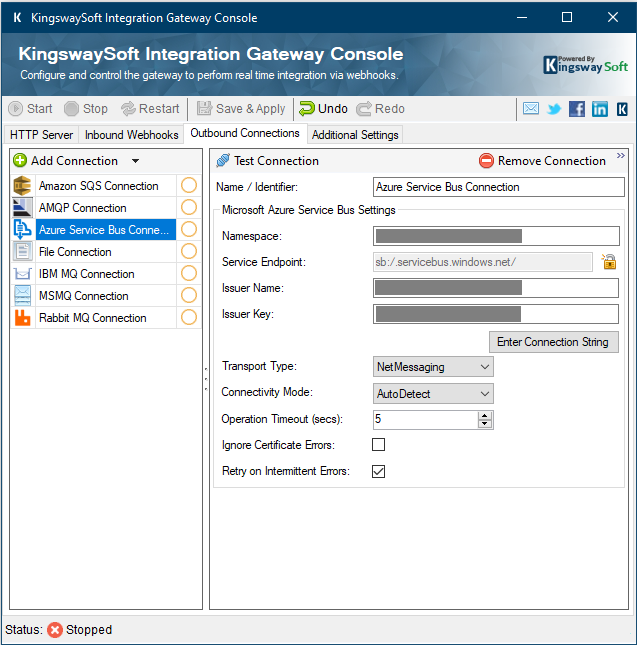Select Amazon SQS Connection in list

106,186
